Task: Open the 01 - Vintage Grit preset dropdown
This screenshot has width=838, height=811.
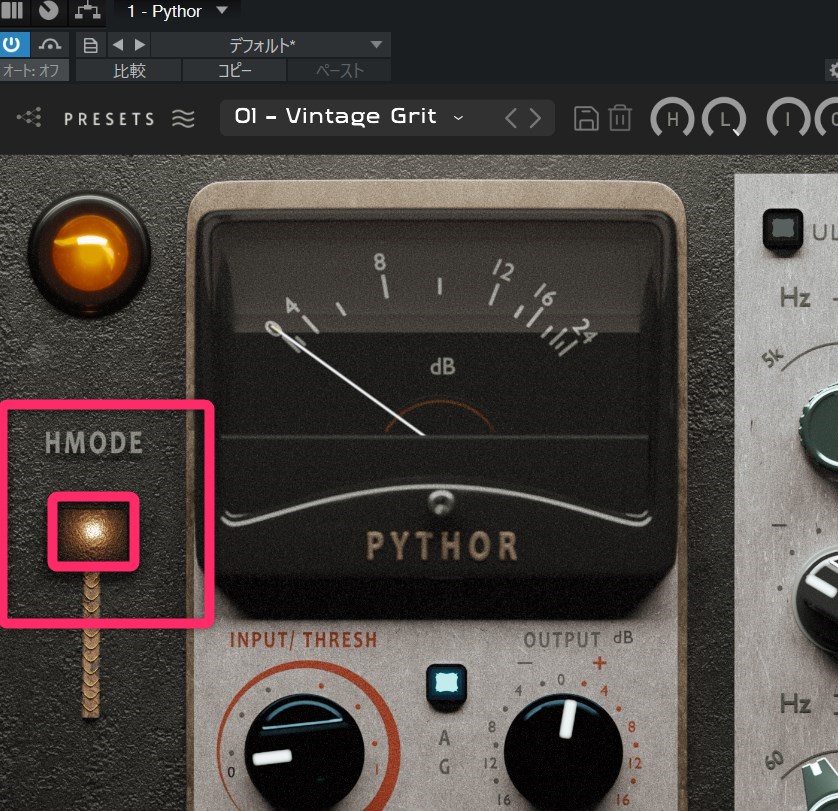Action: click(x=347, y=117)
